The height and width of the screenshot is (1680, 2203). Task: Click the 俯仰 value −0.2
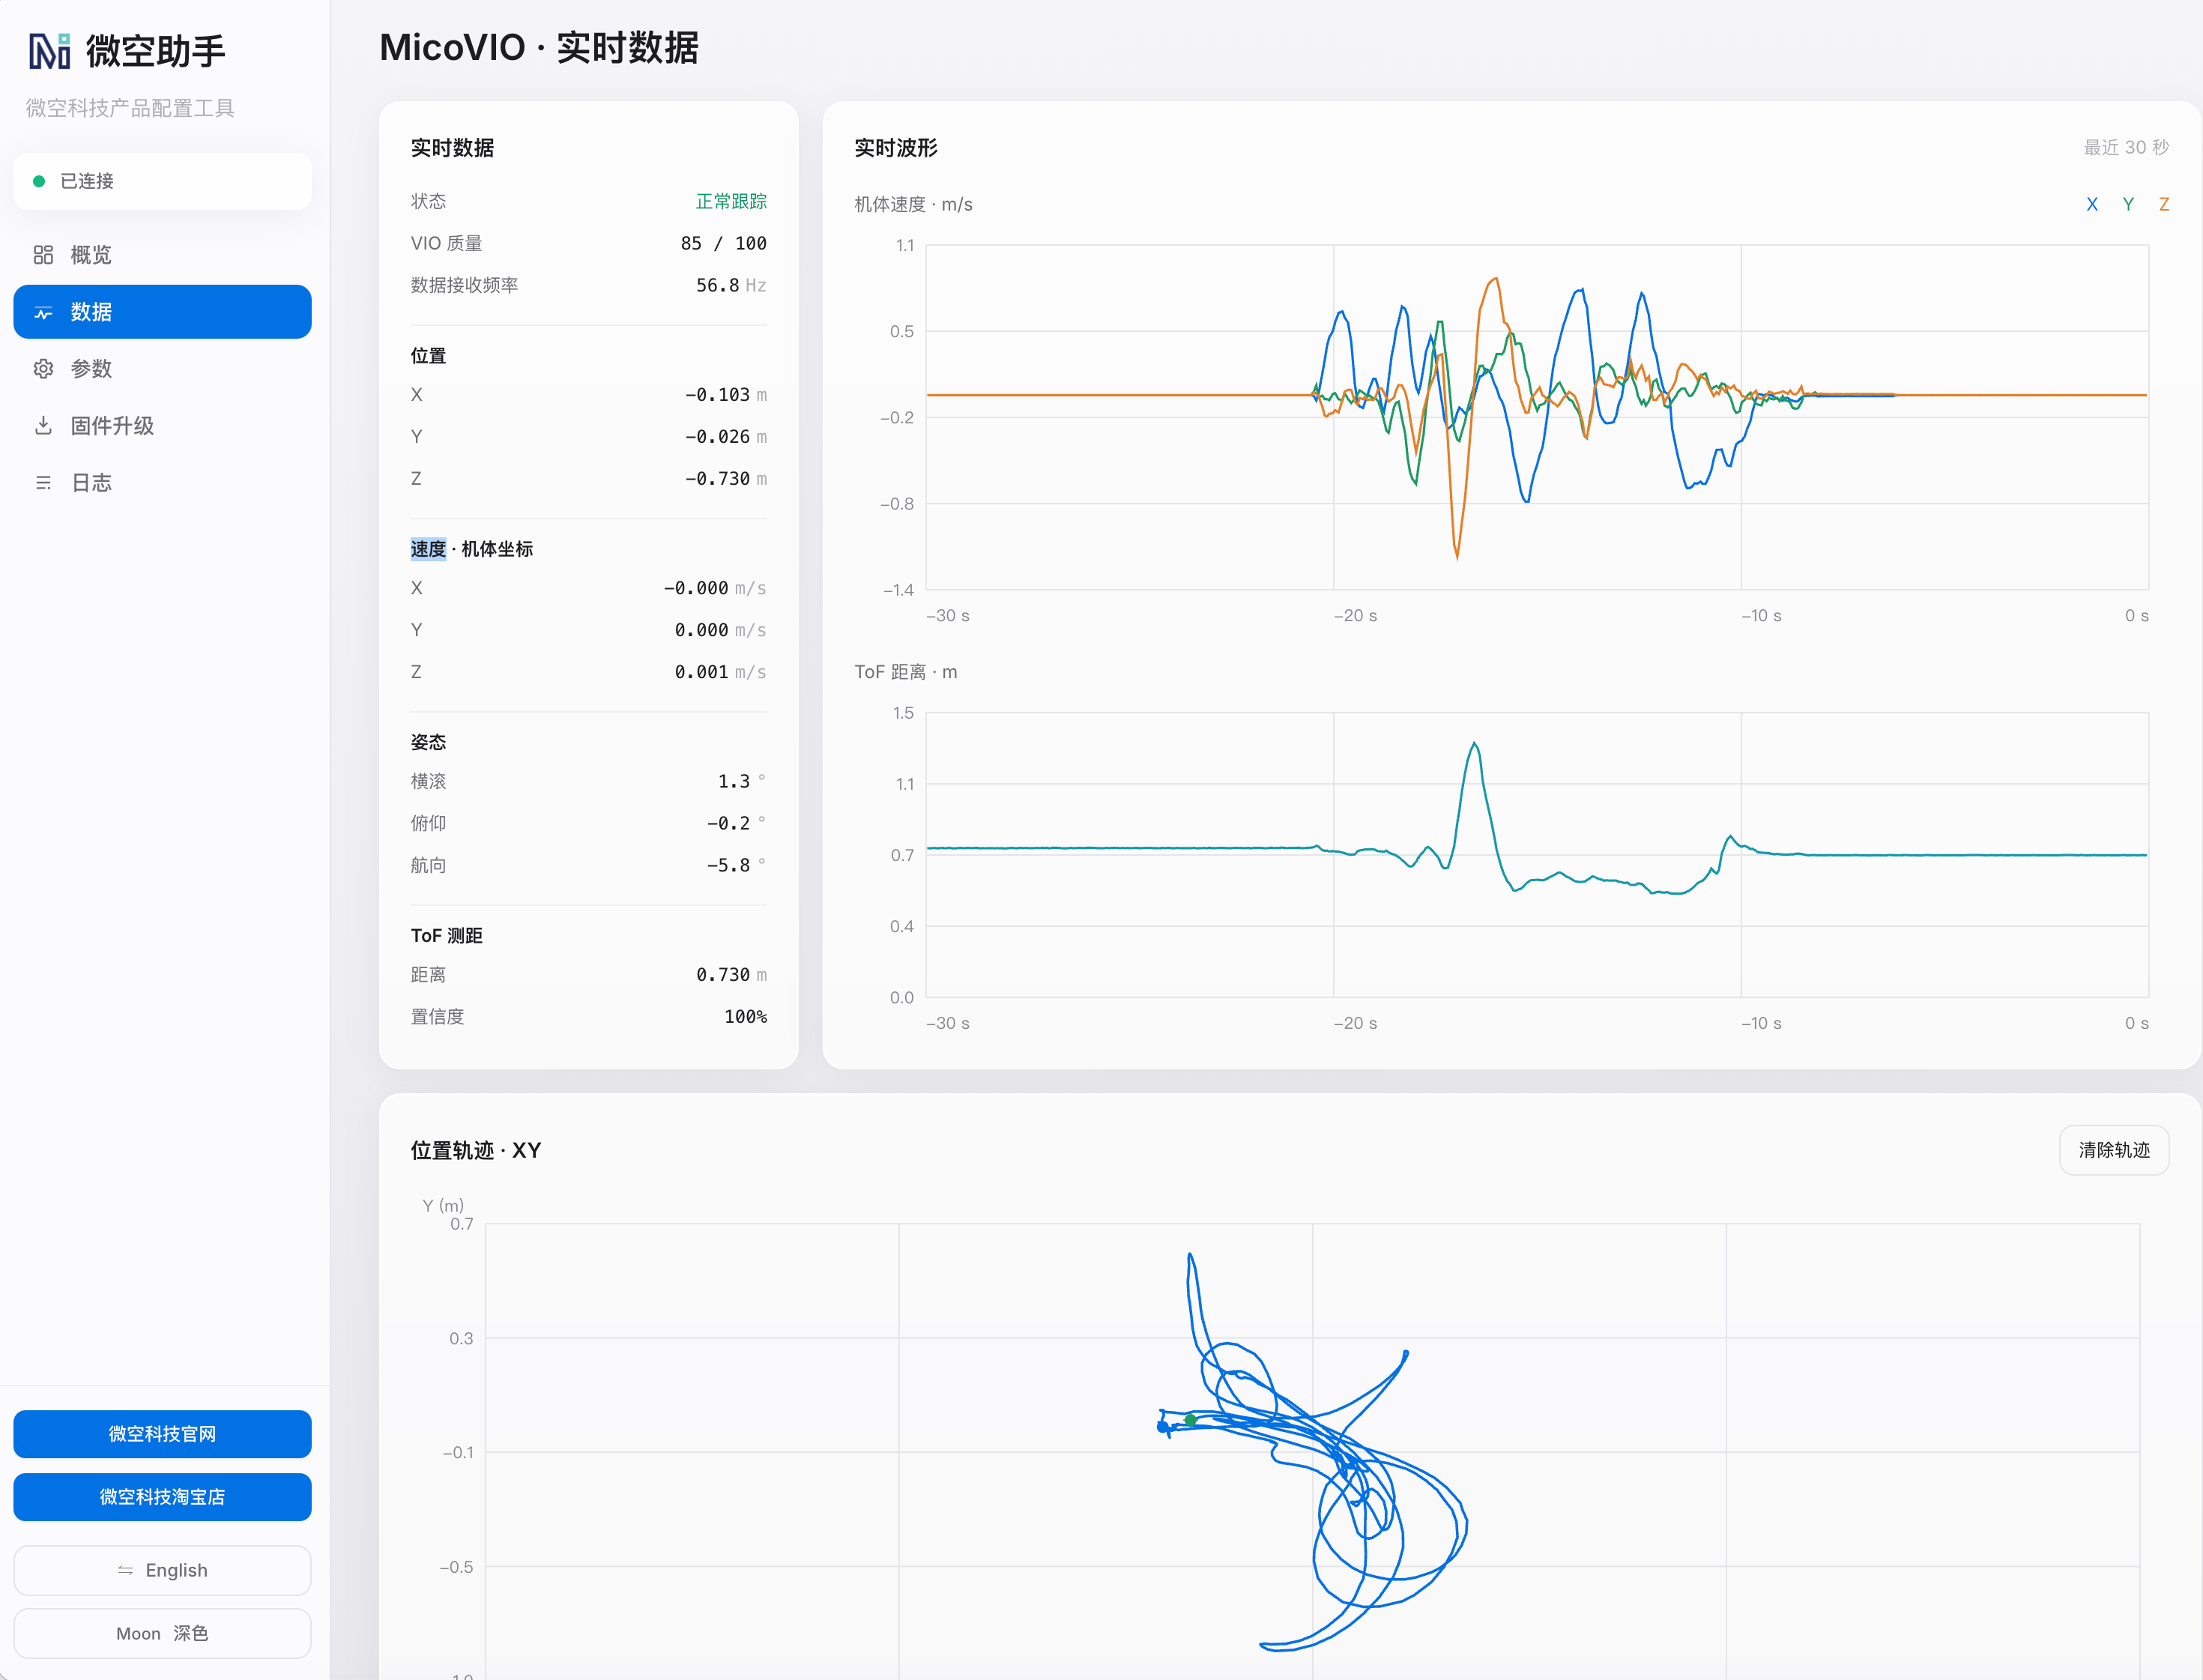pos(728,823)
